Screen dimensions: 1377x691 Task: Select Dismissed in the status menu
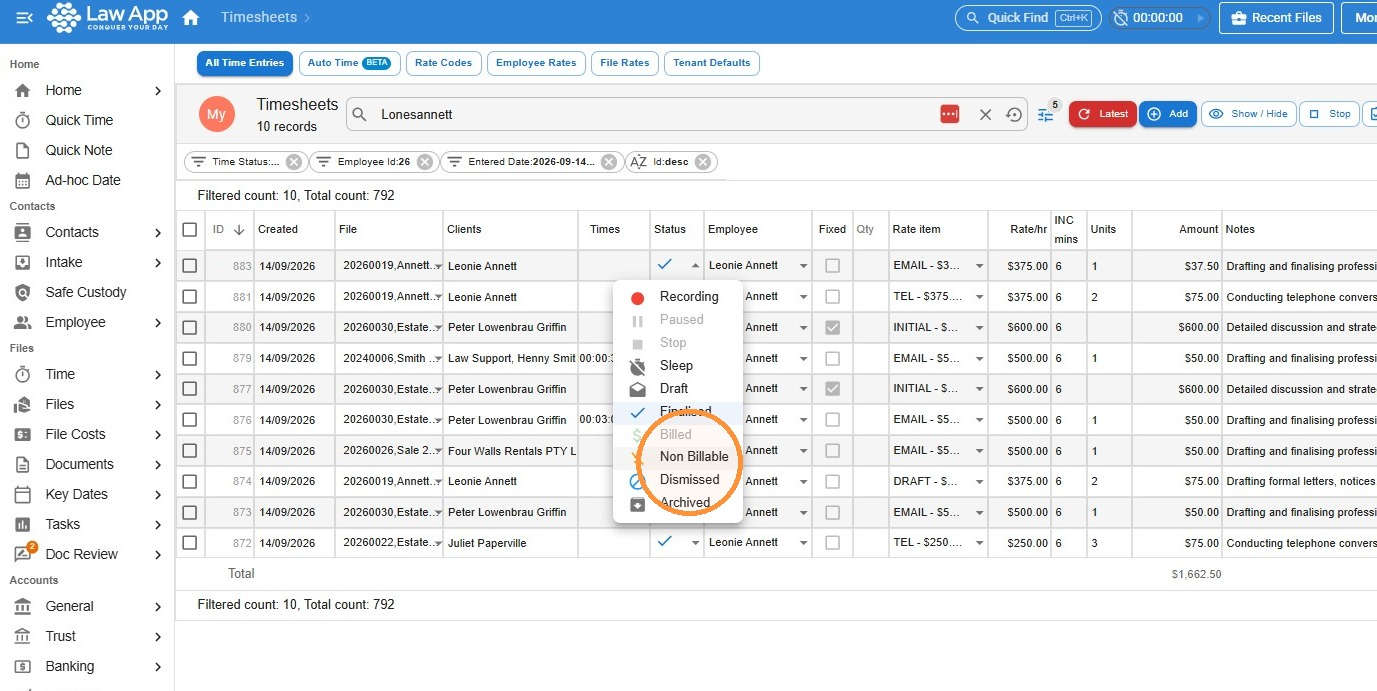(678, 480)
